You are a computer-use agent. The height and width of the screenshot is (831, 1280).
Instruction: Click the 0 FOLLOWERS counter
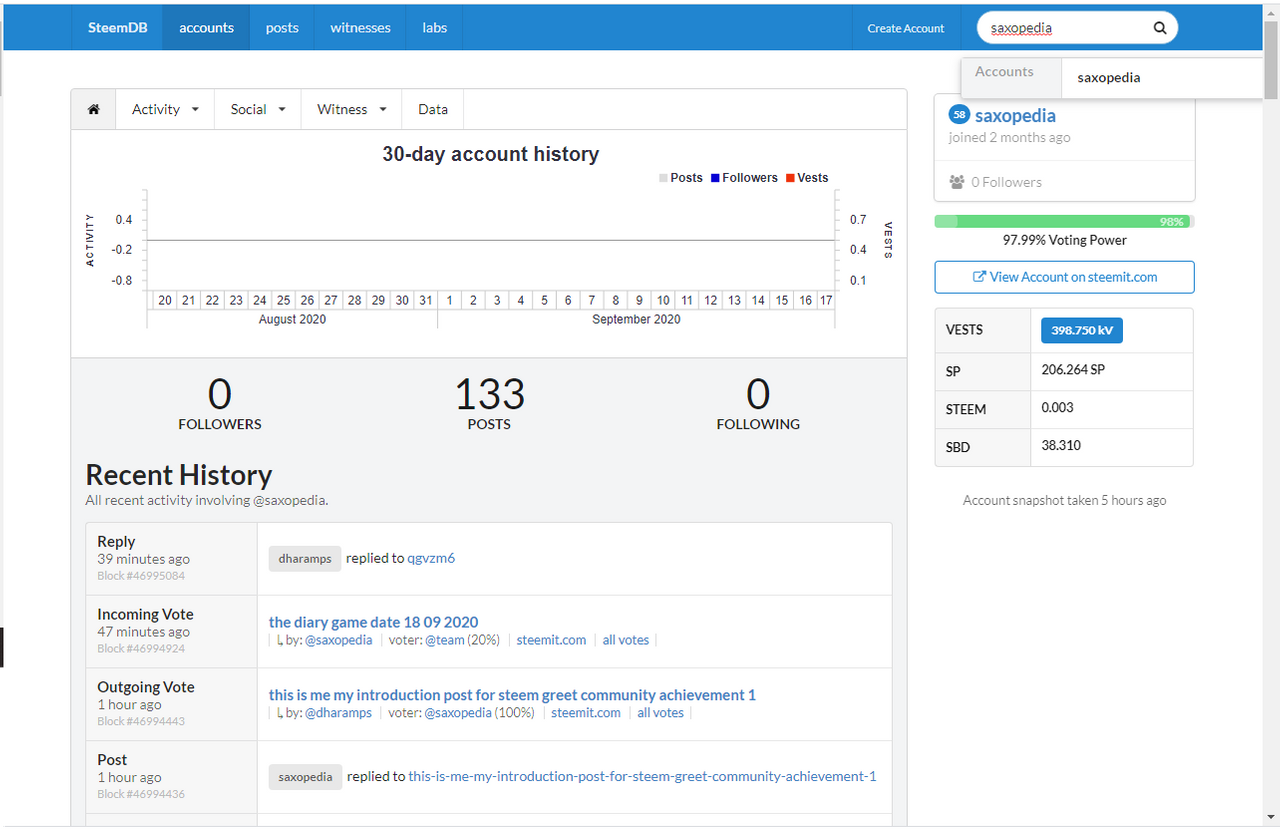[x=220, y=403]
